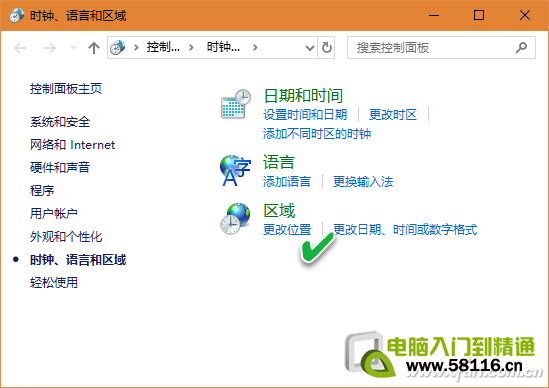Open 用户帐户 category
Screen dimensions: 549x388
point(54,213)
